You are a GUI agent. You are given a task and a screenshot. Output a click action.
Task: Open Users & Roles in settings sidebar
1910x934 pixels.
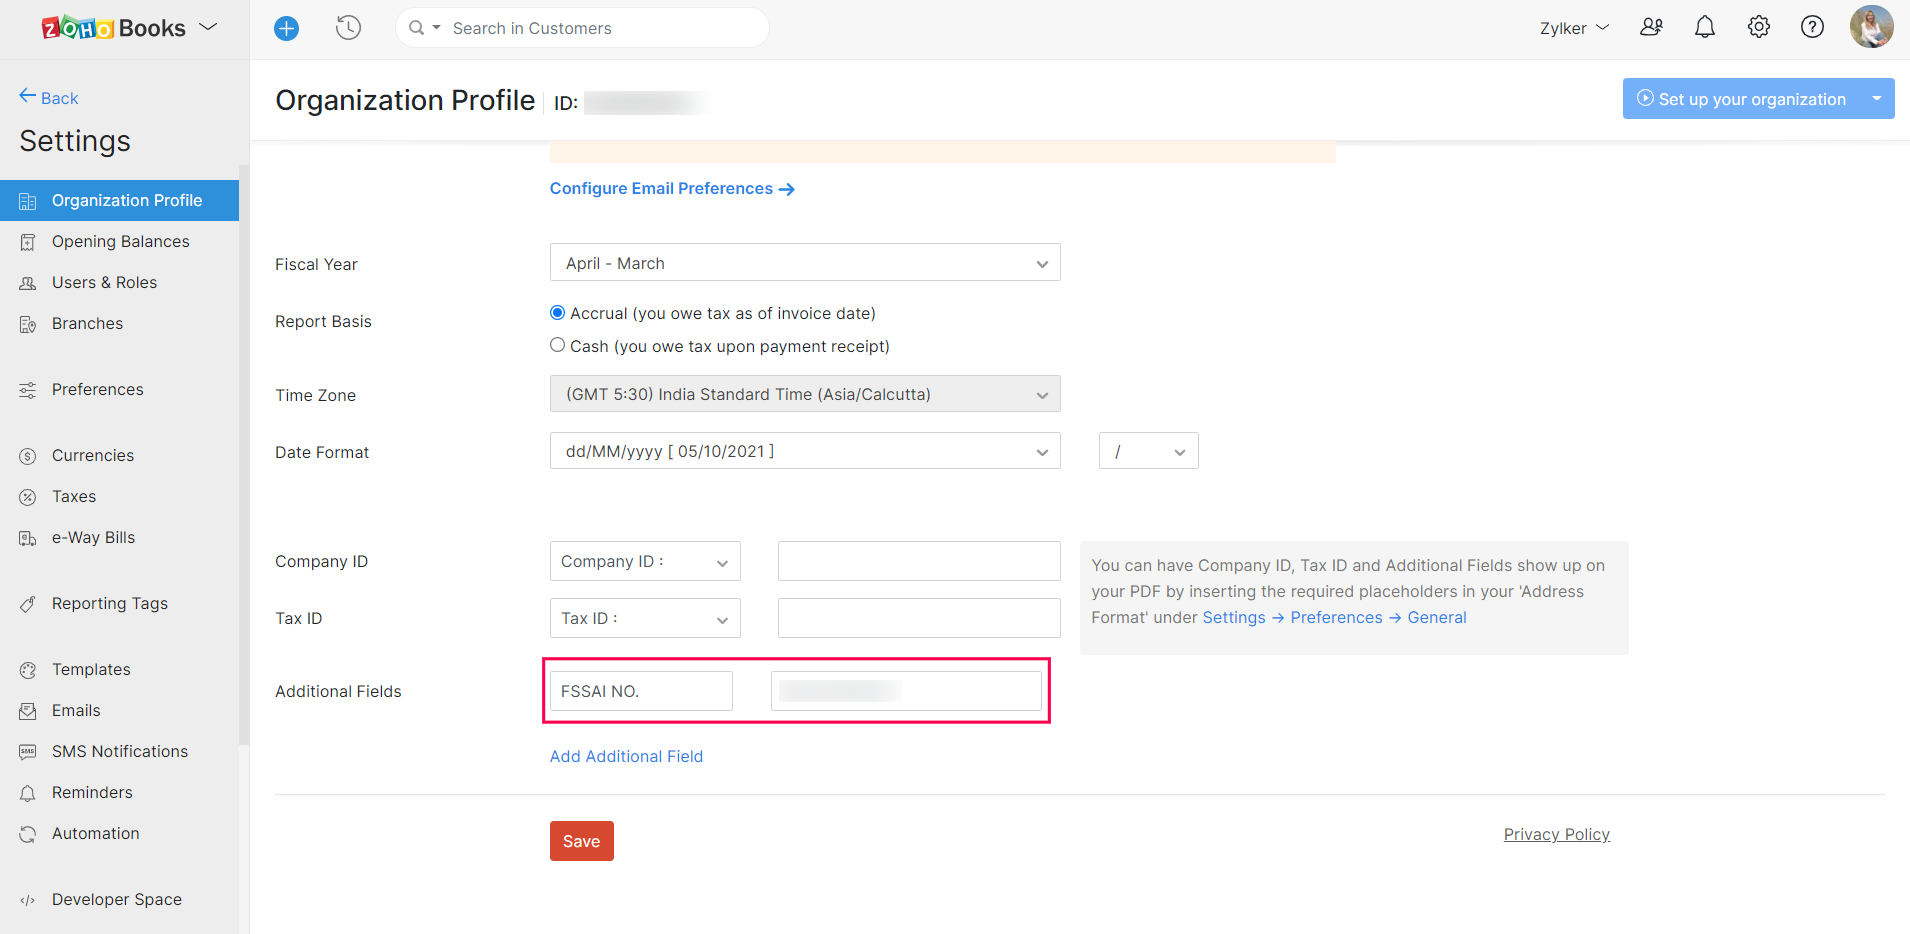click(x=104, y=283)
